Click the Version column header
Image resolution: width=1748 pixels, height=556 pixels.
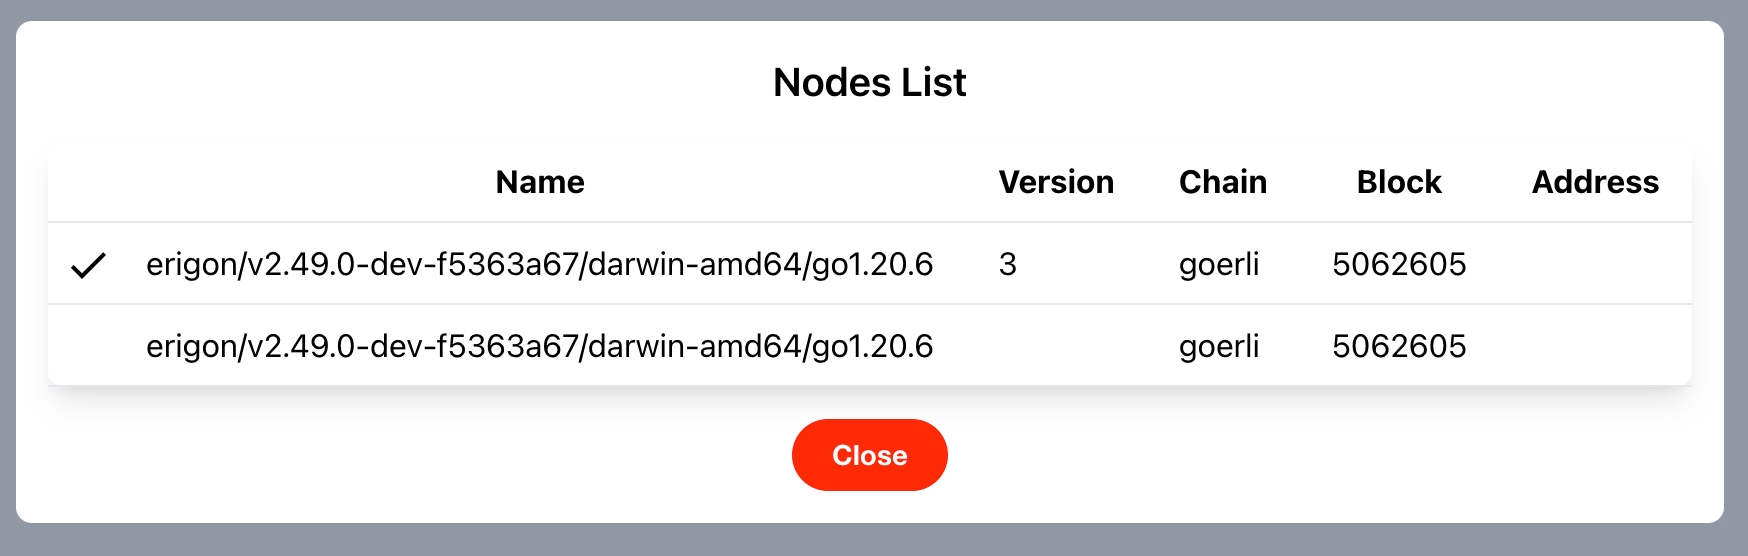click(x=1056, y=182)
